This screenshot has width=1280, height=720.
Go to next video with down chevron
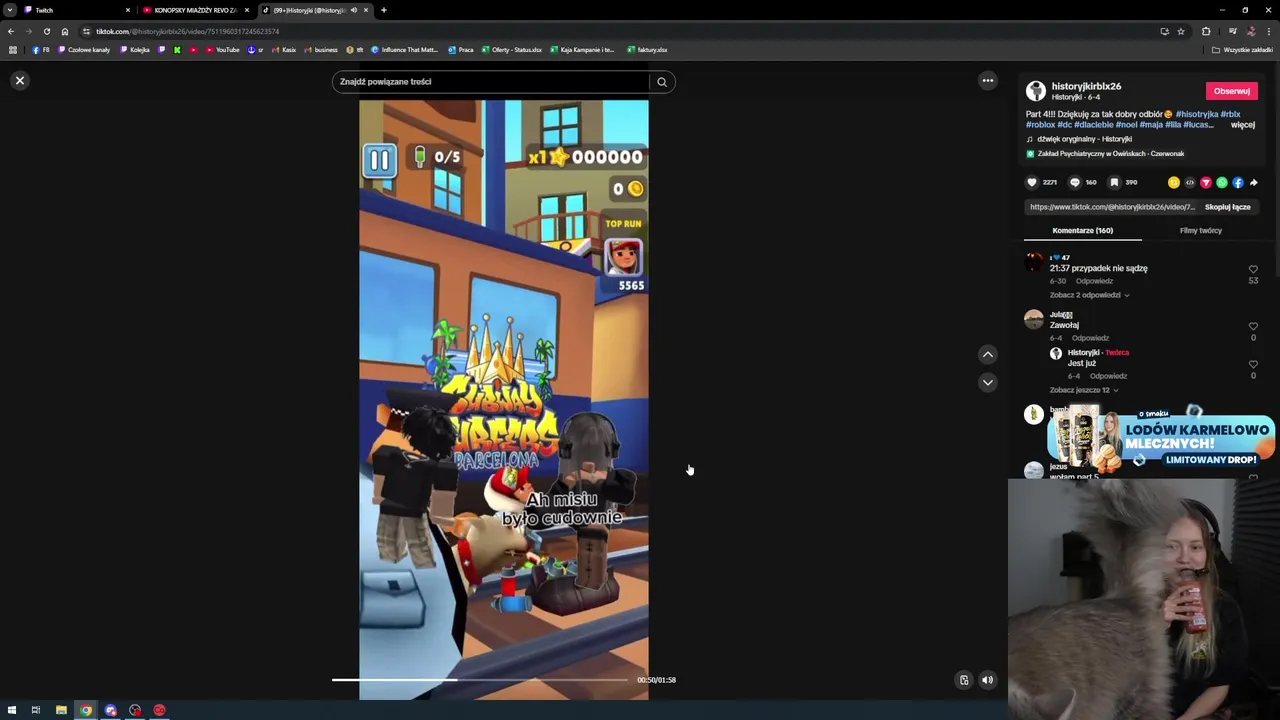pos(987,382)
